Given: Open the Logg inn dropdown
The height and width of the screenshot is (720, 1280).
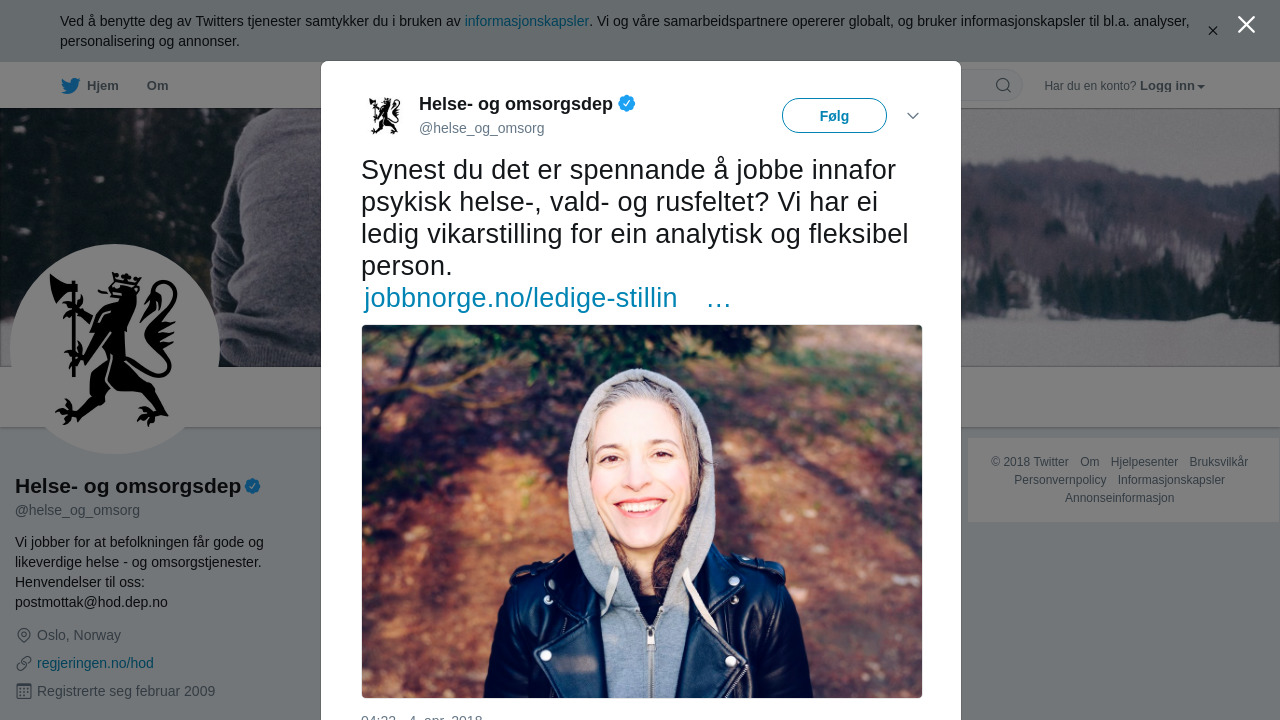Looking at the screenshot, I should pos(1172,86).
